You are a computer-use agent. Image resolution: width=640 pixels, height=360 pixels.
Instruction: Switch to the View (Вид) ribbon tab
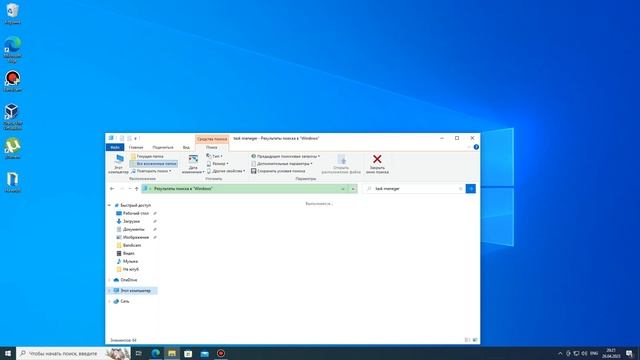click(x=186, y=147)
